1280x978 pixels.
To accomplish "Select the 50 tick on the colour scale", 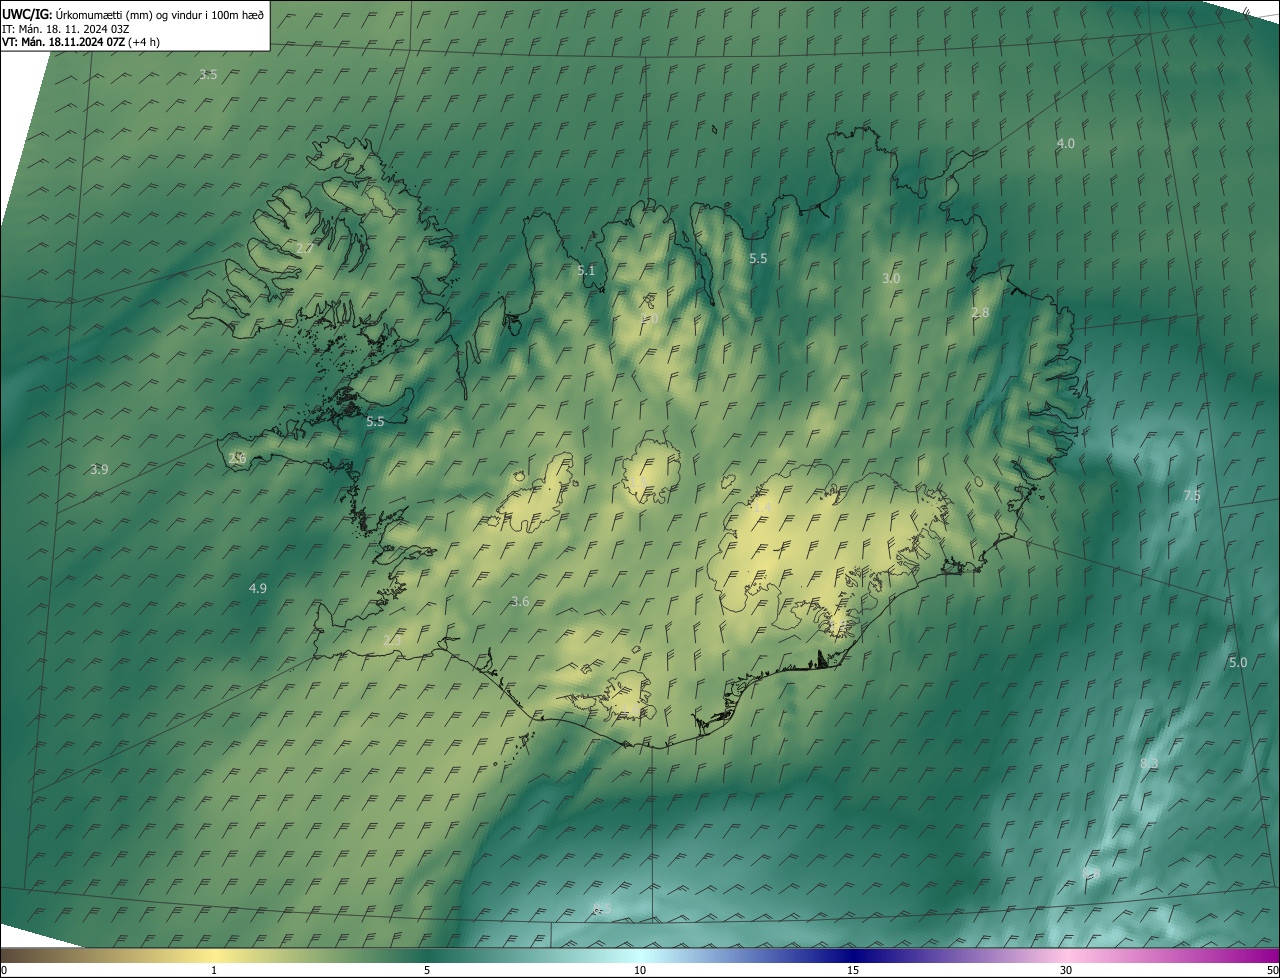I will click(1272, 970).
